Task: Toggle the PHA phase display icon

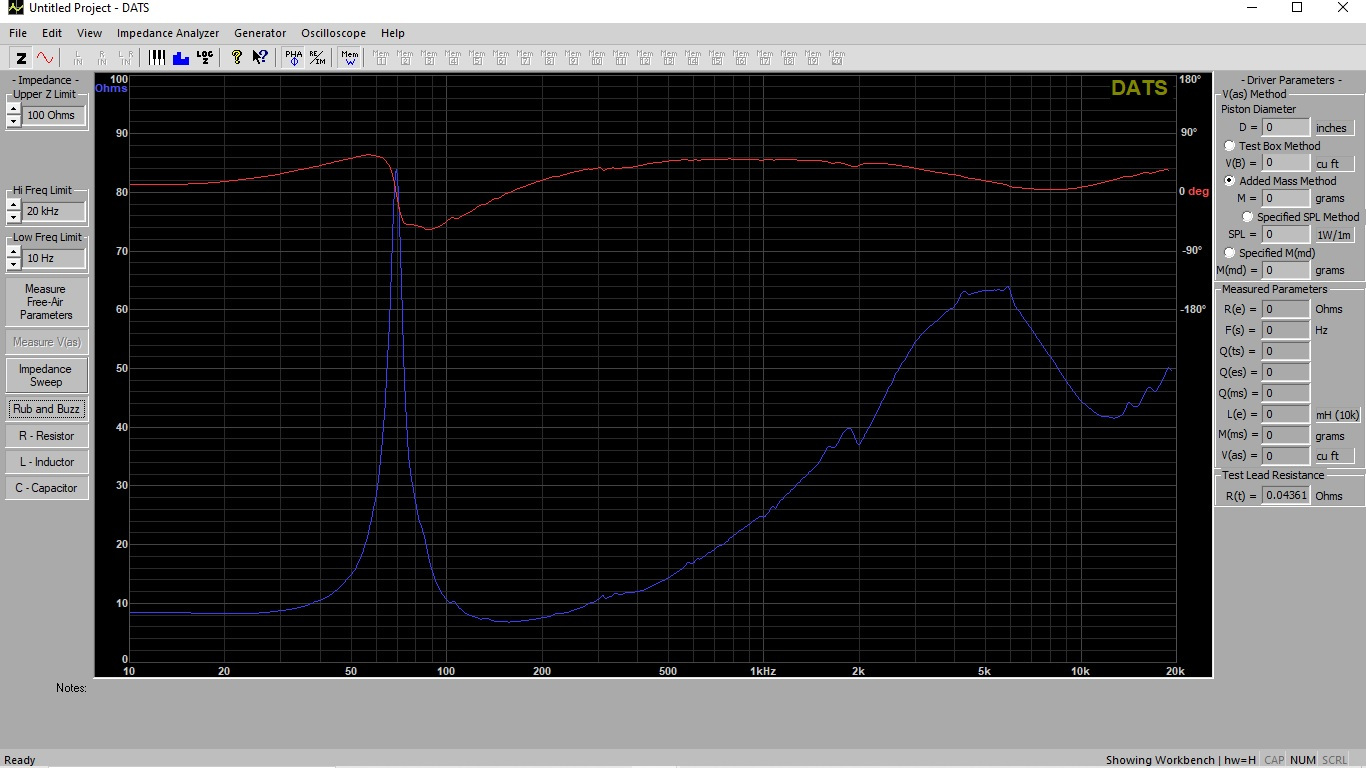Action: click(293, 58)
